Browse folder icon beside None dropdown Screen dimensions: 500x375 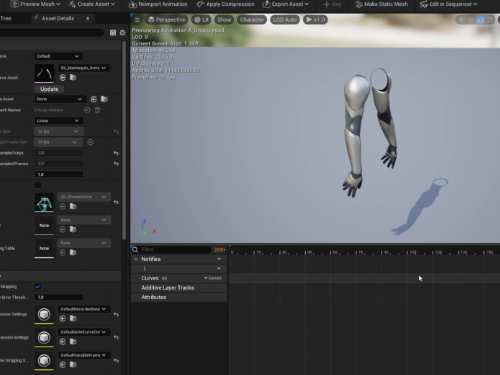[x=104, y=99]
